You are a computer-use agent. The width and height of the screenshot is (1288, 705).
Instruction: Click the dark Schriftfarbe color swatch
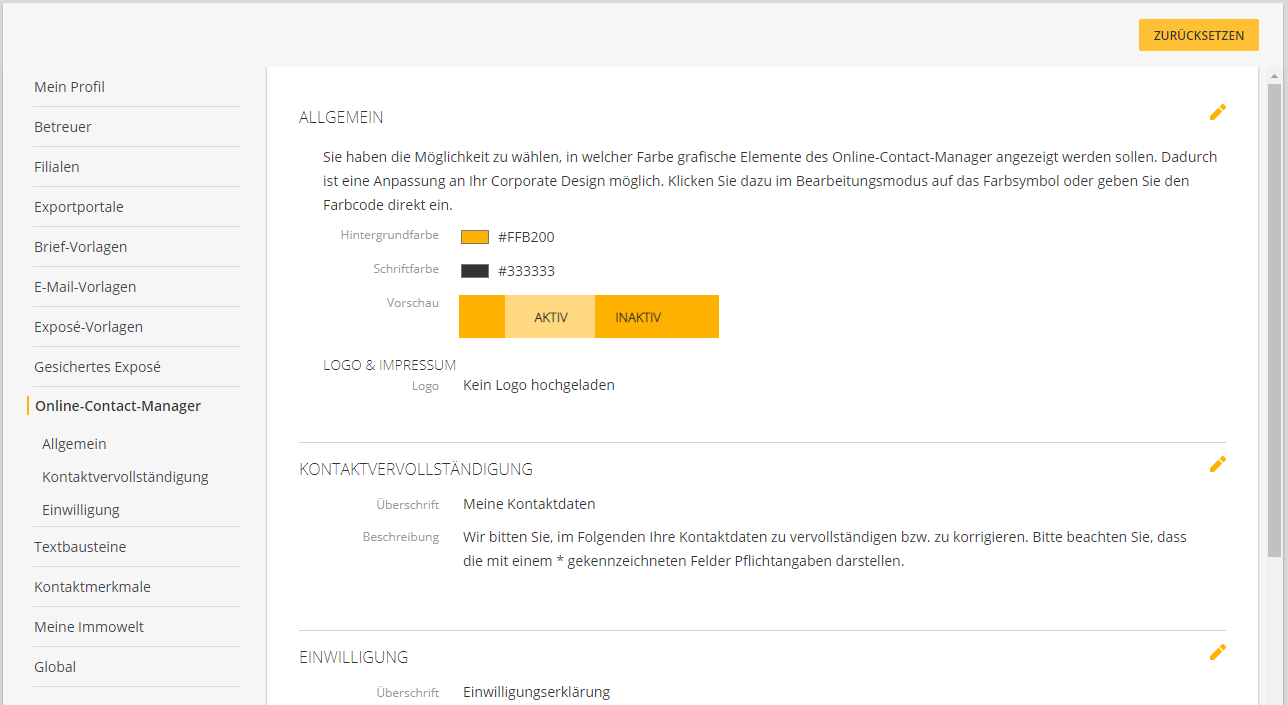[474, 271]
